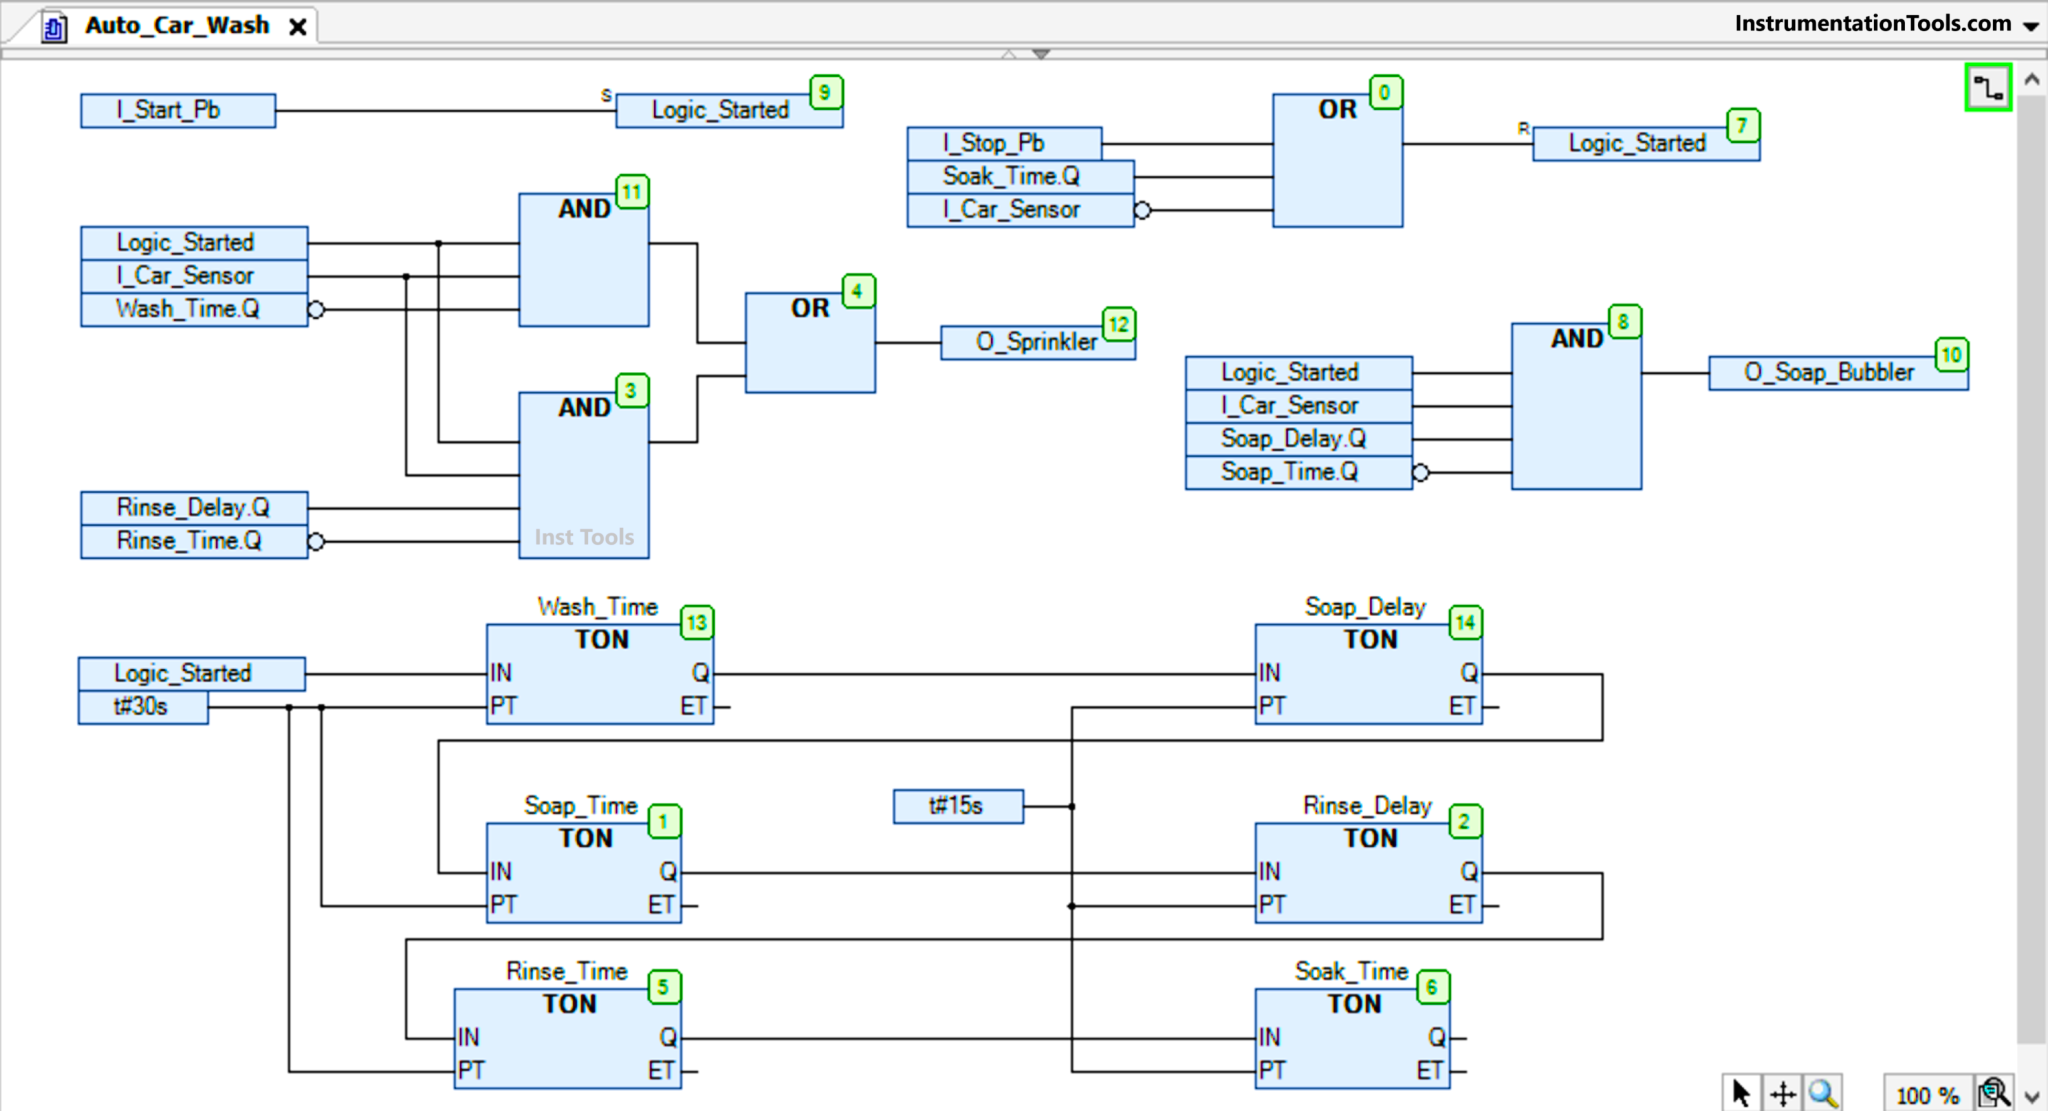The height and width of the screenshot is (1111, 2048).
Task: Select the Rinse_Delay TON block
Action: click(x=1369, y=873)
